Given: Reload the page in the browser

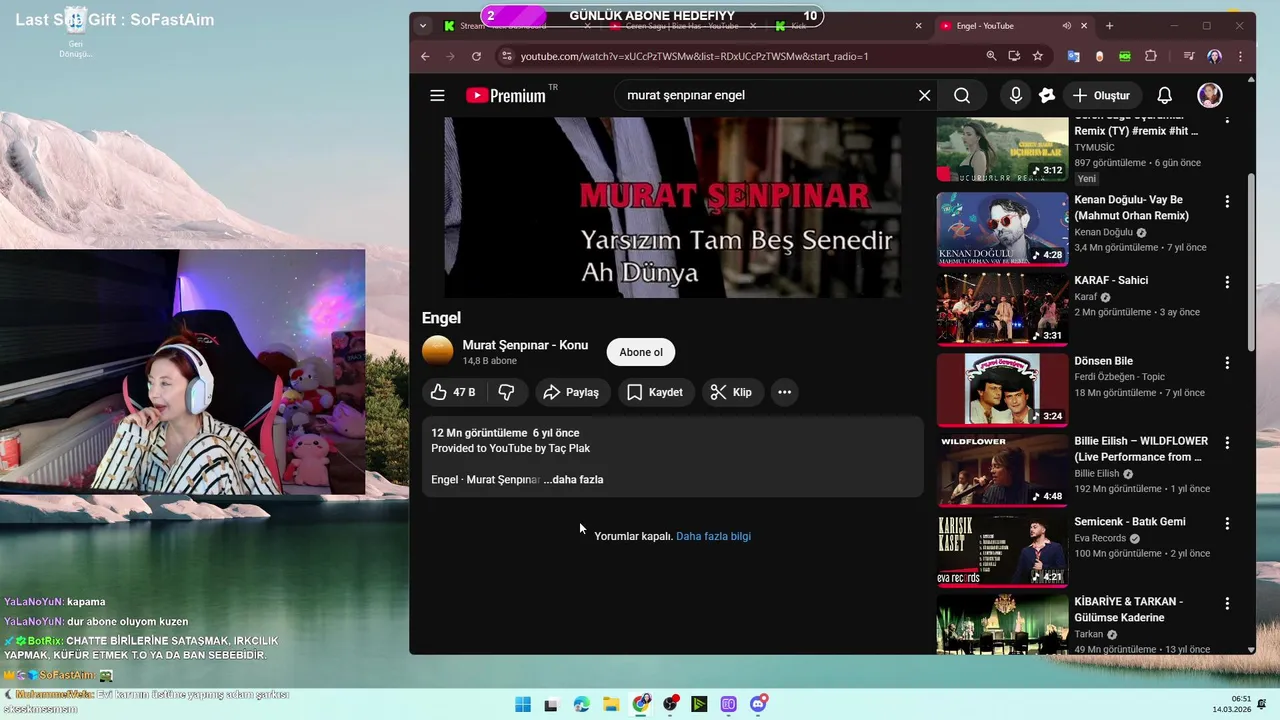Looking at the screenshot, I should pos(476,56).
